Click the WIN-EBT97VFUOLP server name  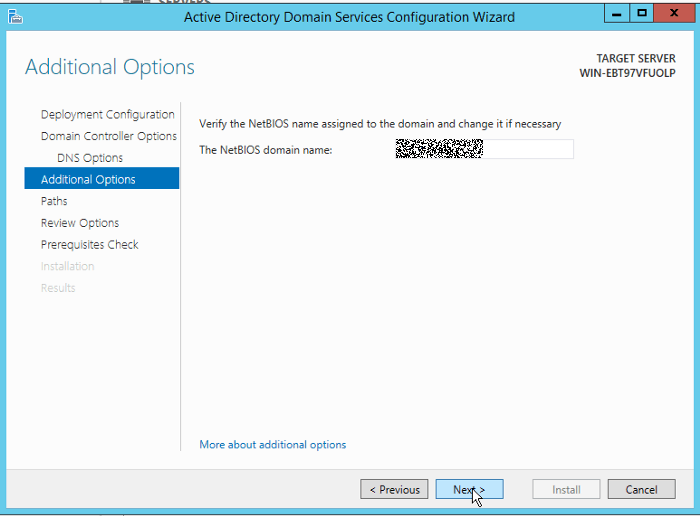627,73
